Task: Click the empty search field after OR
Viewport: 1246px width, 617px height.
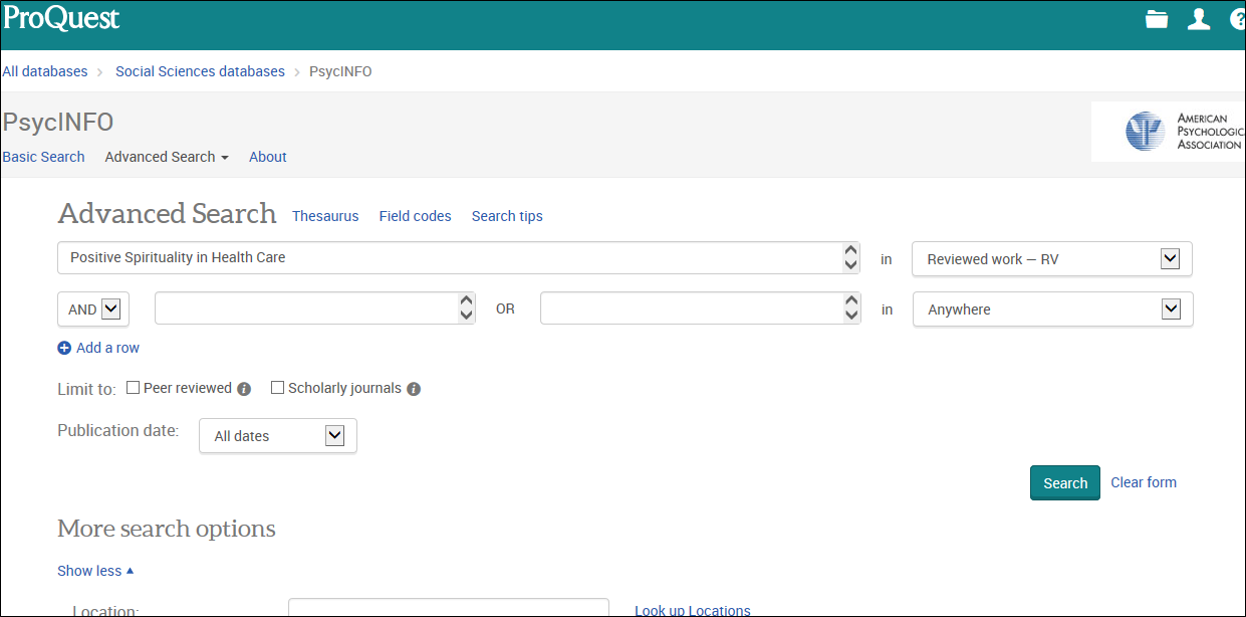Action: tap(700, 308)
